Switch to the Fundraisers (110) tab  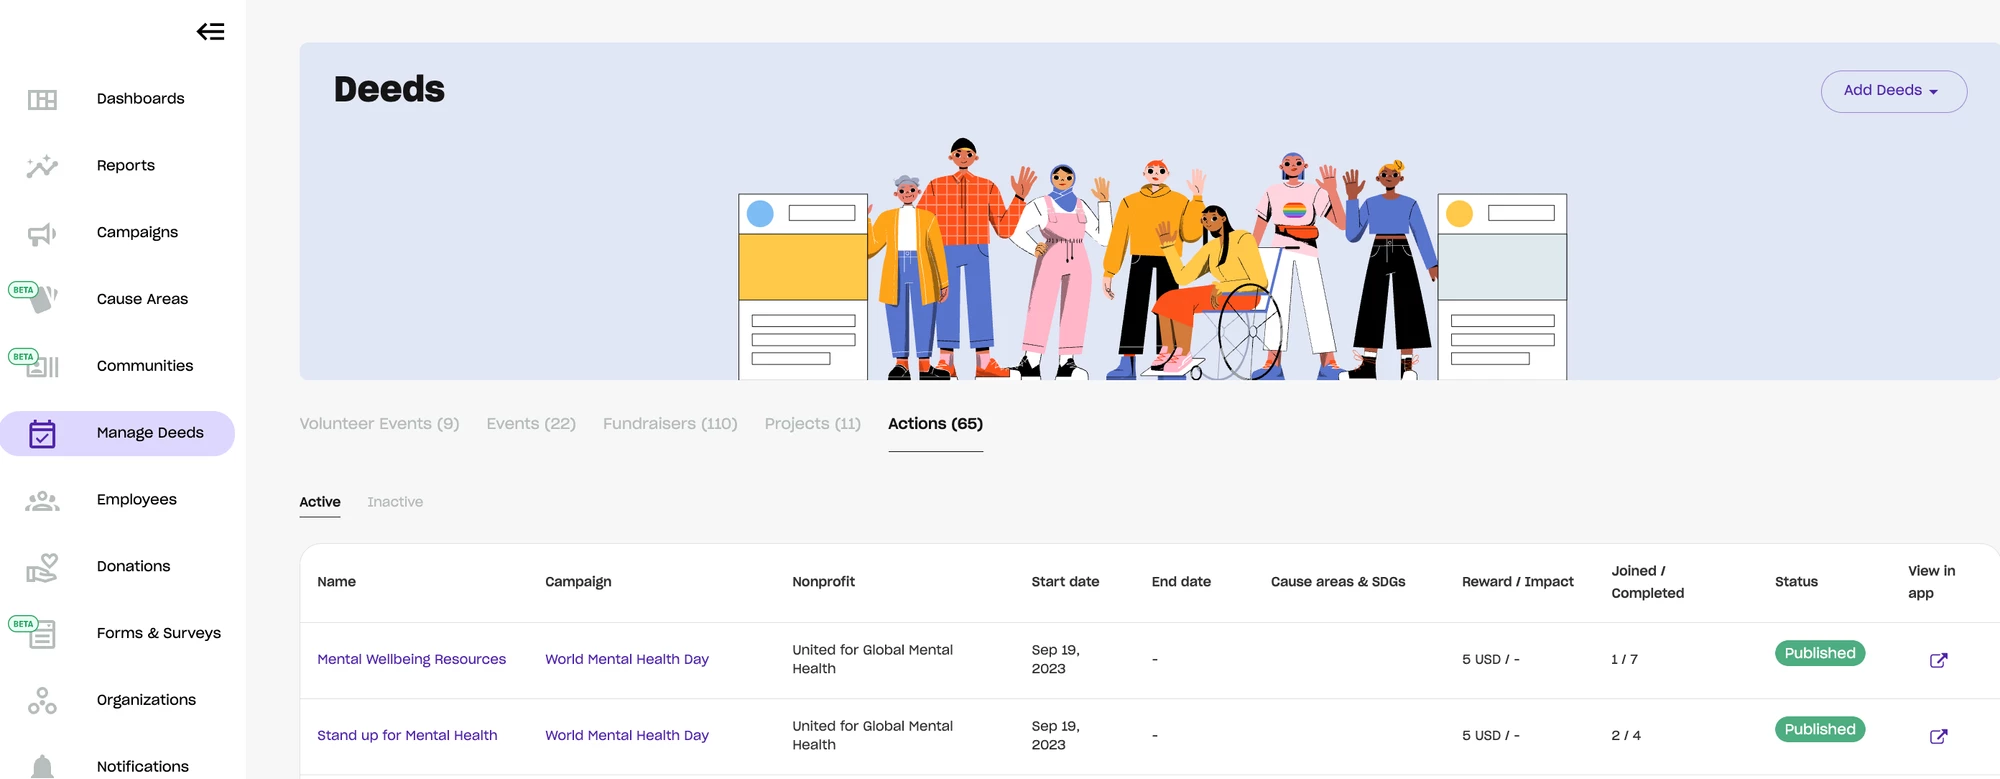point(670,424)
